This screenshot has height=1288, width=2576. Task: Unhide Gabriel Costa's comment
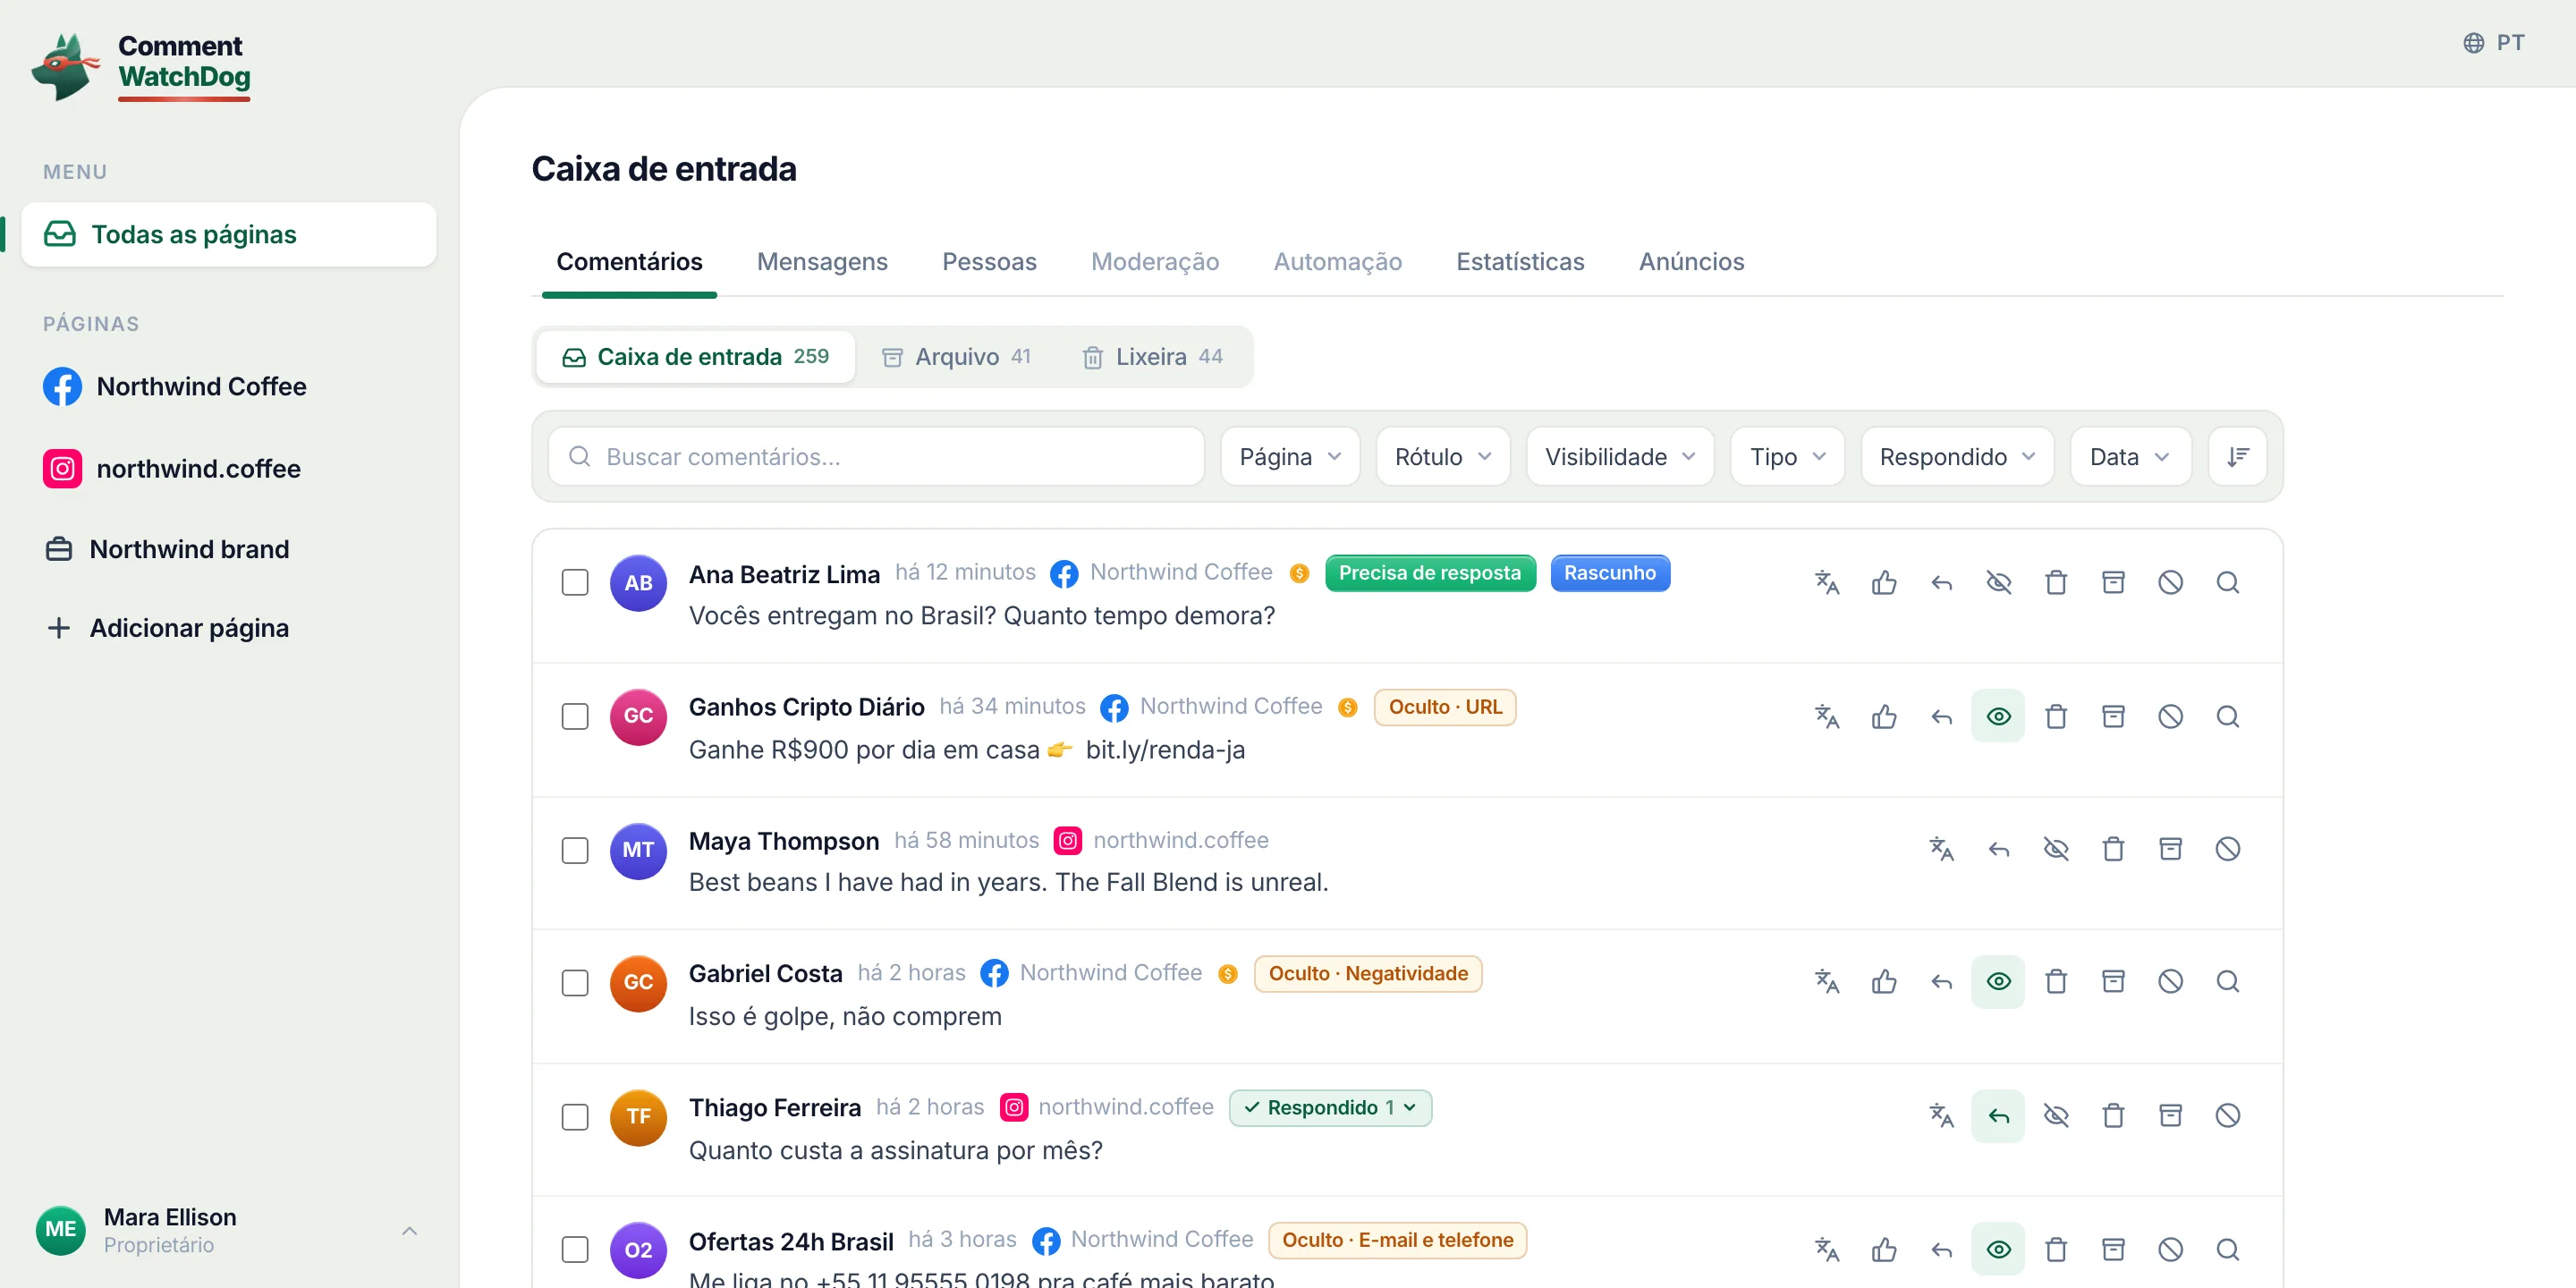(1998, 982)
